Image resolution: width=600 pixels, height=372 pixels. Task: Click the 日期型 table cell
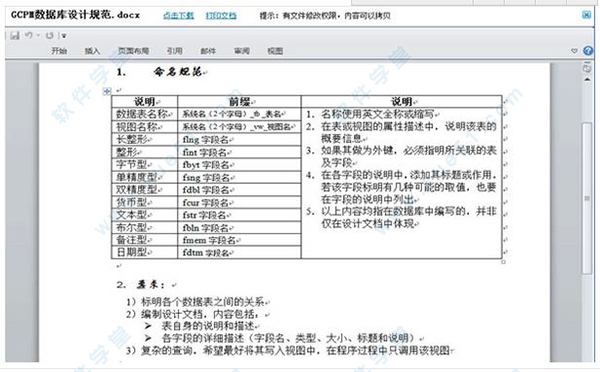click(145, 253)
